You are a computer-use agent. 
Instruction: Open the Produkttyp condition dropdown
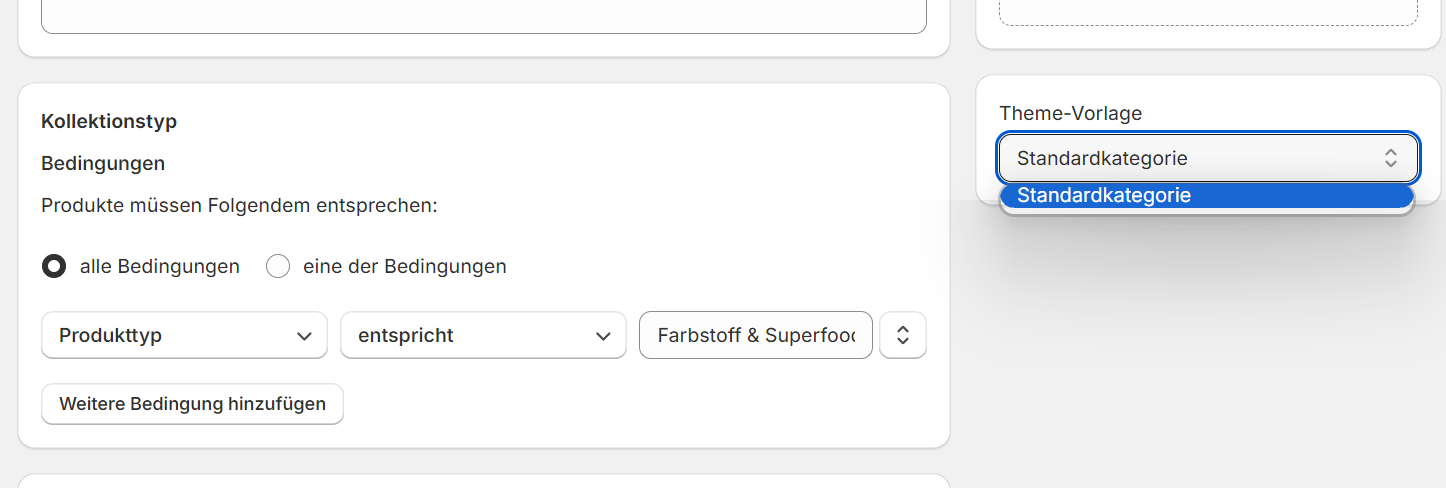coord(184,336)
